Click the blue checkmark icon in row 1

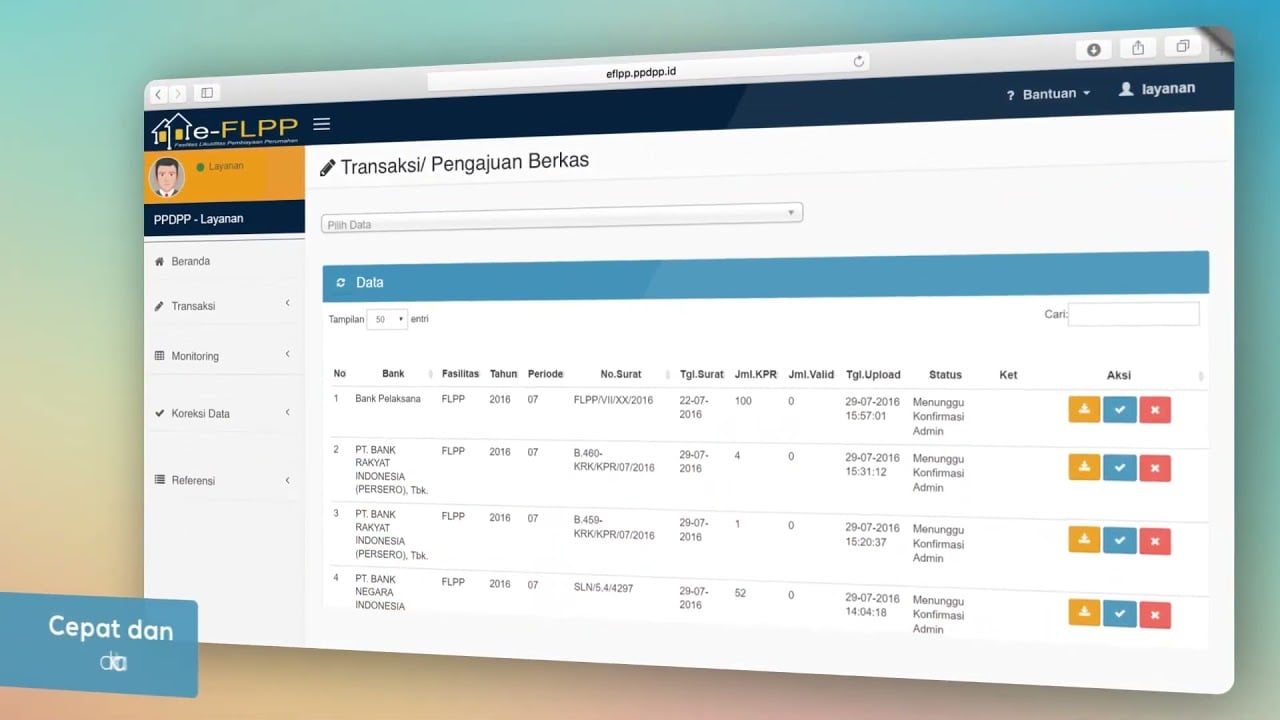[x=1119, y=410]
